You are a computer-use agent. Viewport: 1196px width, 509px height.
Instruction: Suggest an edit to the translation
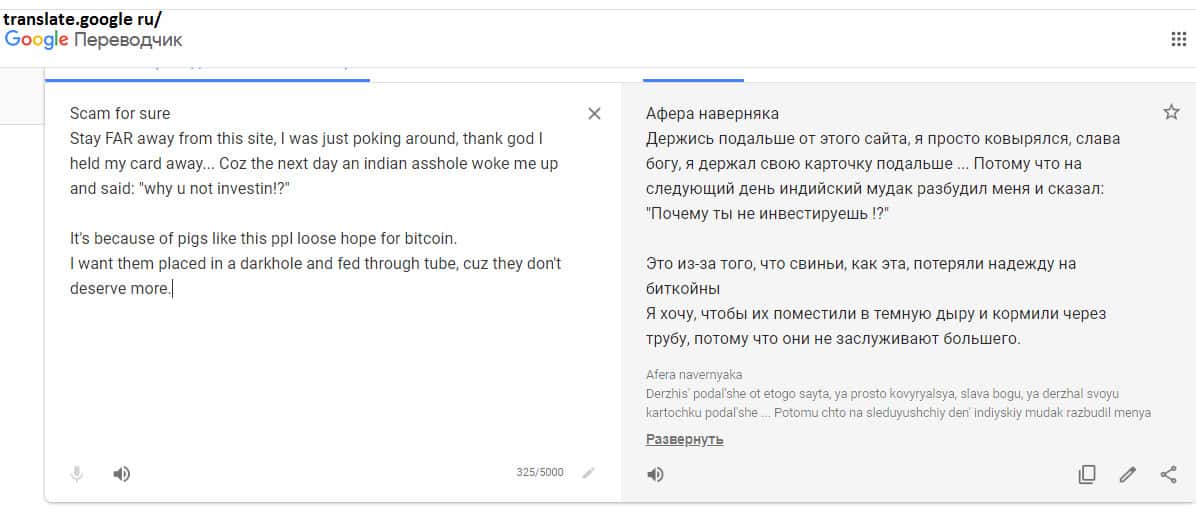(1128, 474)
